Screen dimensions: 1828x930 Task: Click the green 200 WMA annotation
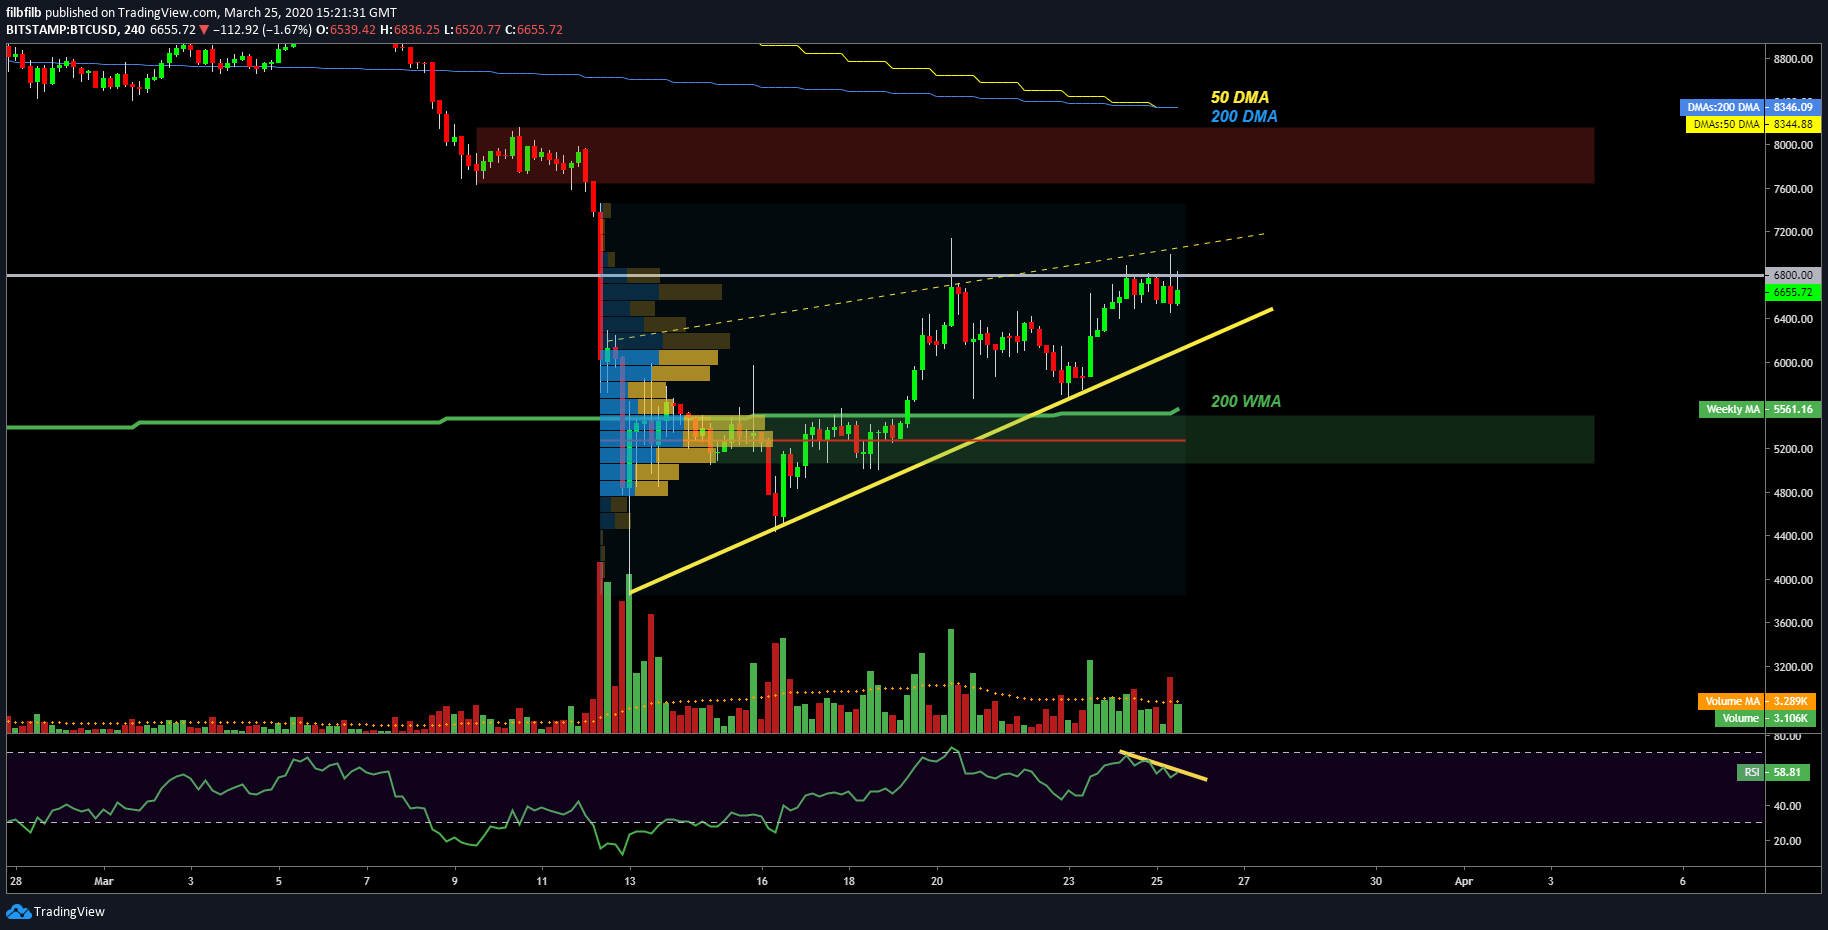[1246, 401]
